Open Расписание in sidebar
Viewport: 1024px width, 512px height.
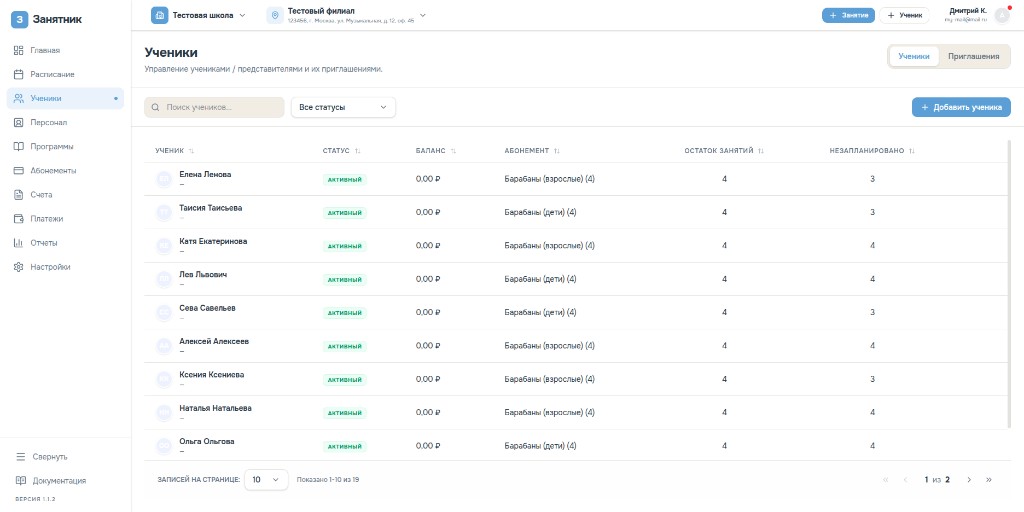65,74
